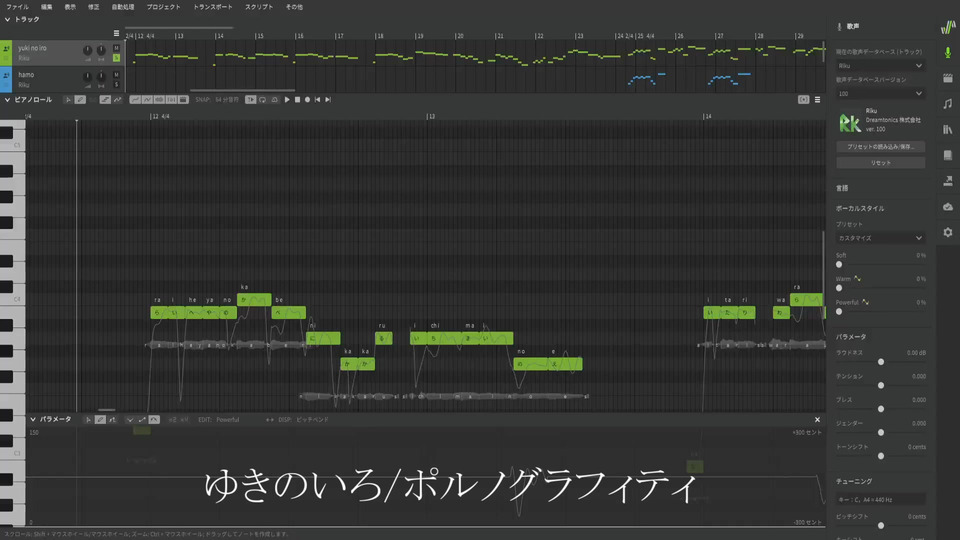
Task: Toggle the metronome icon in piano roll toolbar
Action: (x=274, y=100)
